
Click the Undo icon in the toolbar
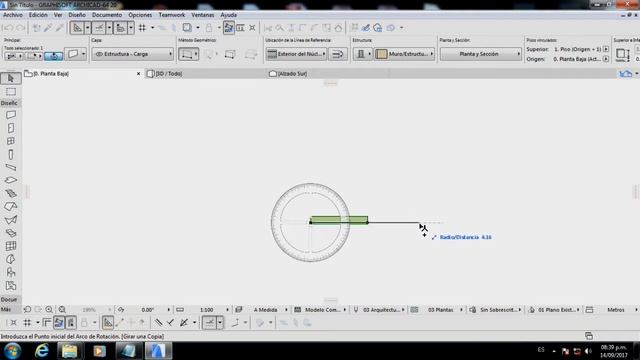(x=8, y=28)
